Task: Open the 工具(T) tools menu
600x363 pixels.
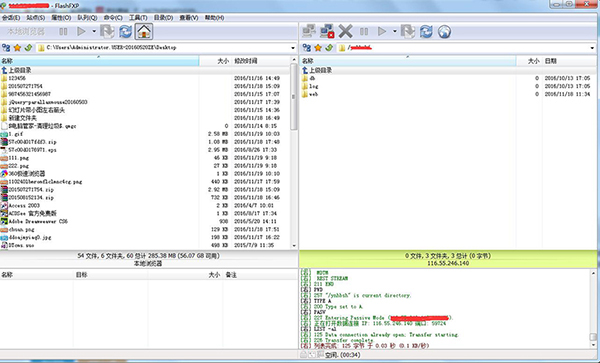Action: [x=138, y=18]
